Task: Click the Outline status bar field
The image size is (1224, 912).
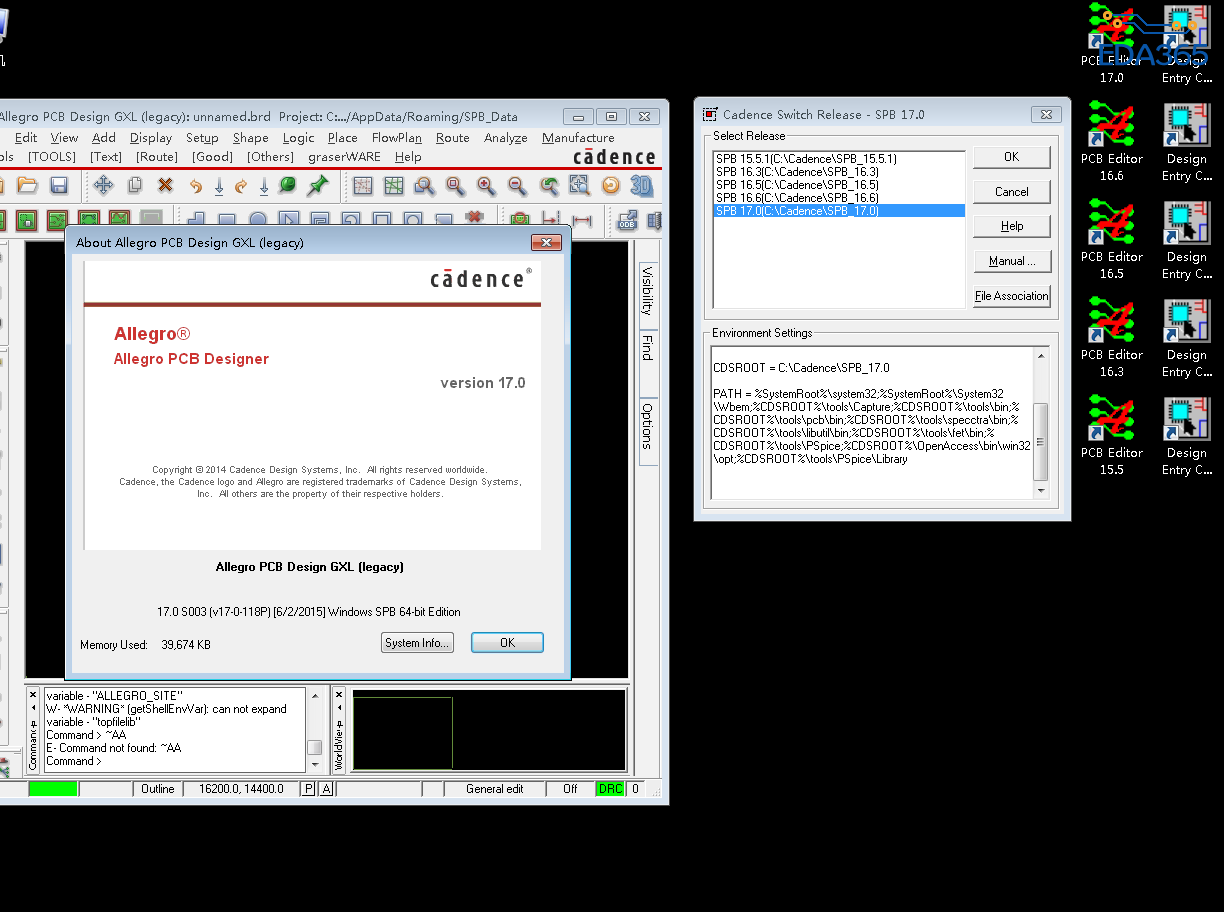Action: click(x=158, y=789)
